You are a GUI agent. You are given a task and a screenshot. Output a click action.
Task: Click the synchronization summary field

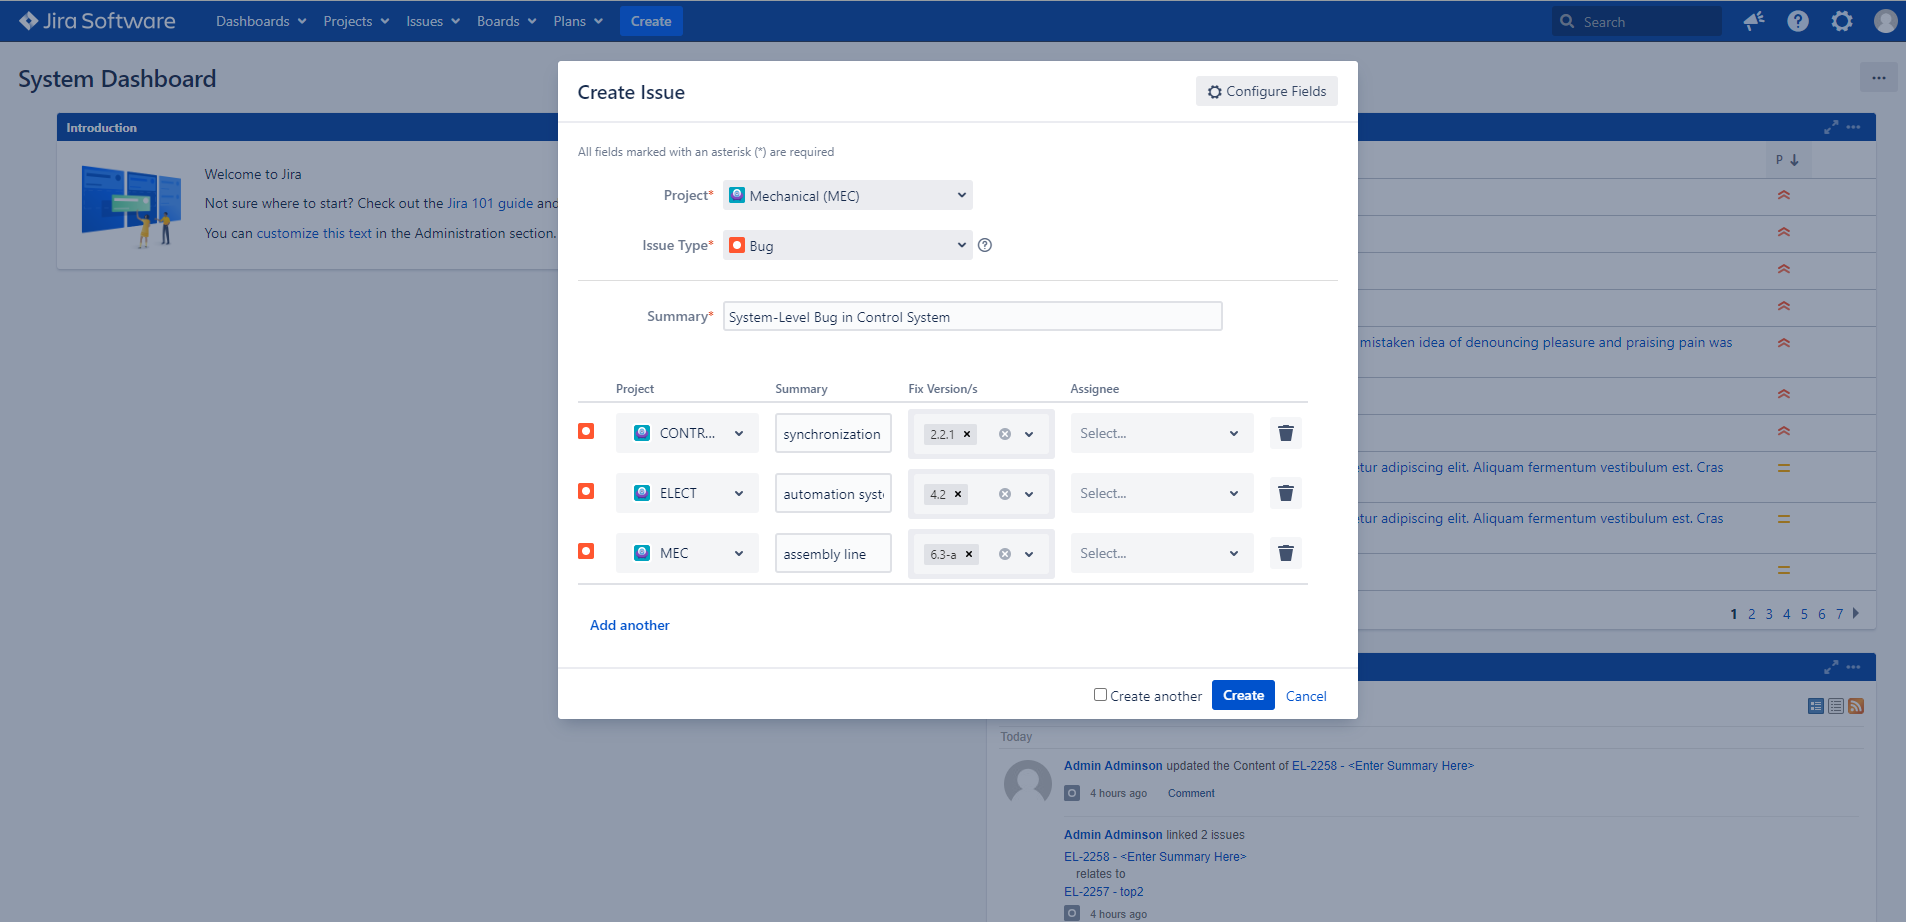[x=833, y=433]
